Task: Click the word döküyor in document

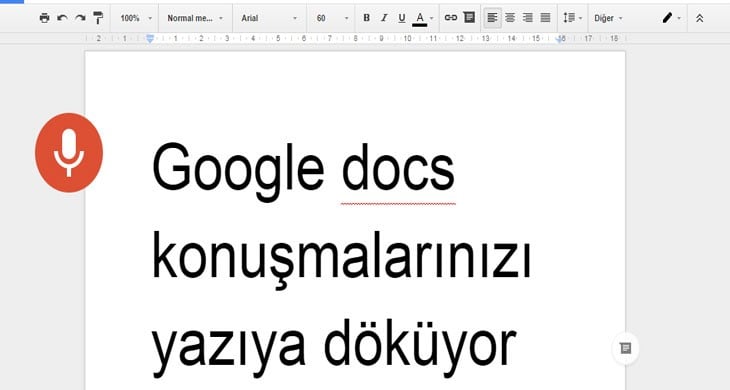Action: tap(420, 348)
